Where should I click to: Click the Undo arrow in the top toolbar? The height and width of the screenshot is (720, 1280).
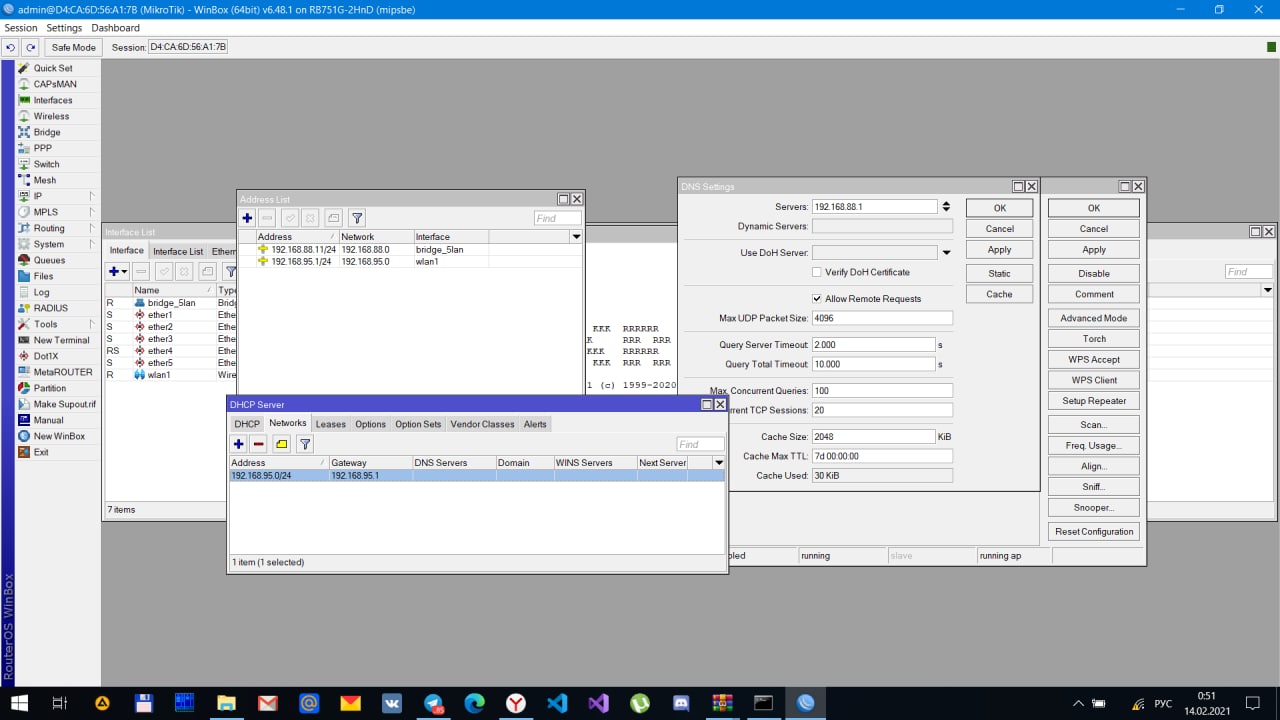(11, 47)
